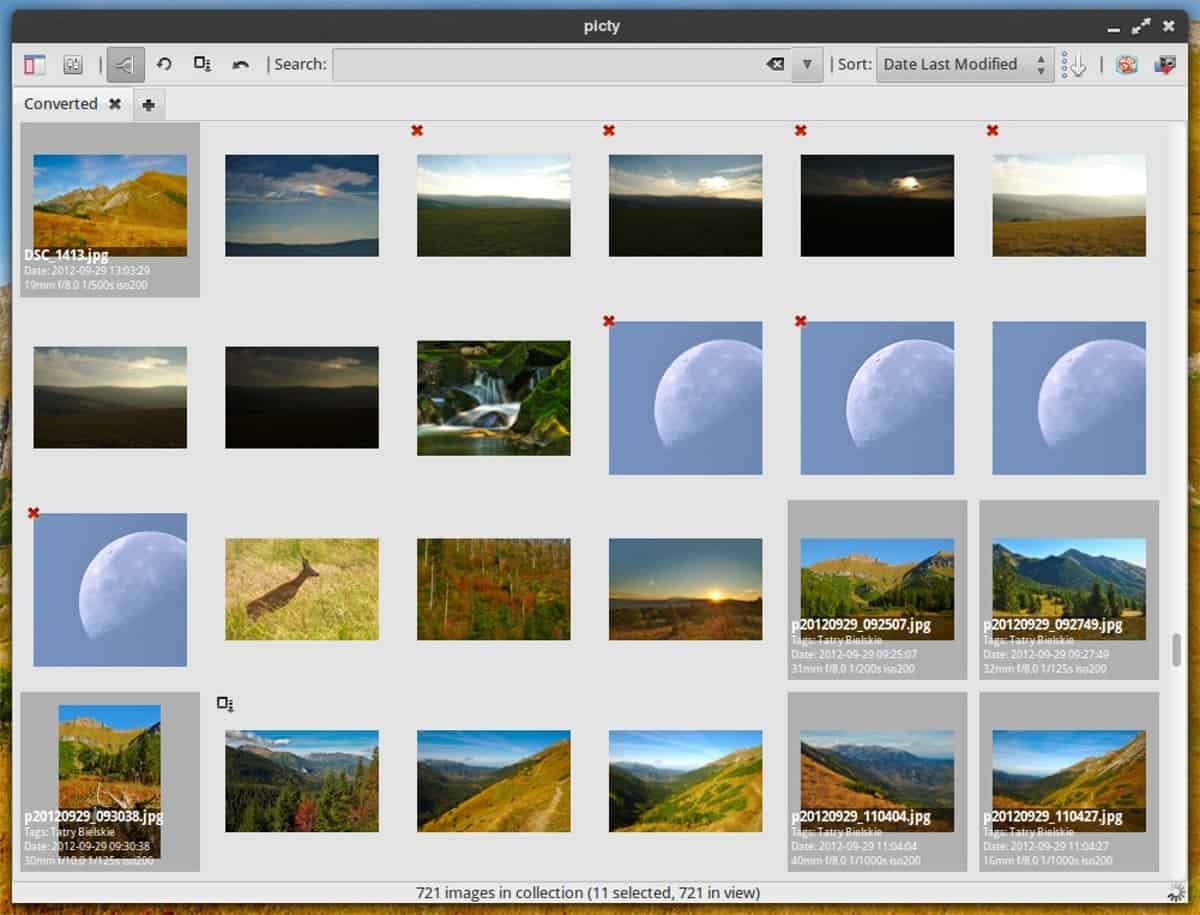
Task: Click the second toolbar icon beside sidebar toggle
Action: pos(72,65)
